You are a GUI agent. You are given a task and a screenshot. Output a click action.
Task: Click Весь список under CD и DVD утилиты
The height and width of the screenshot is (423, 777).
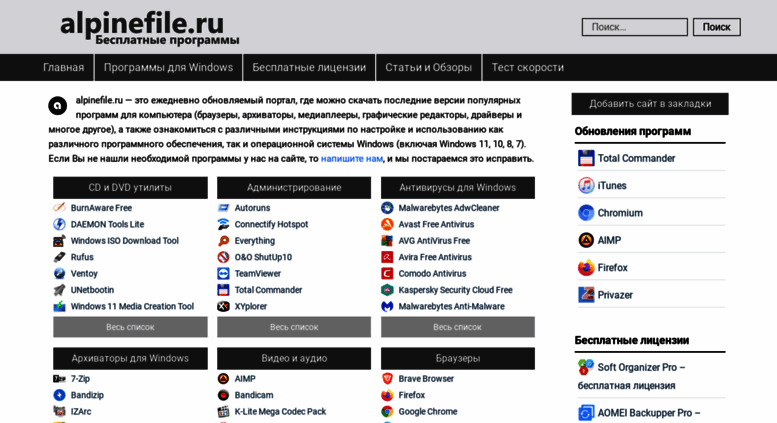(x=130, y=327)
